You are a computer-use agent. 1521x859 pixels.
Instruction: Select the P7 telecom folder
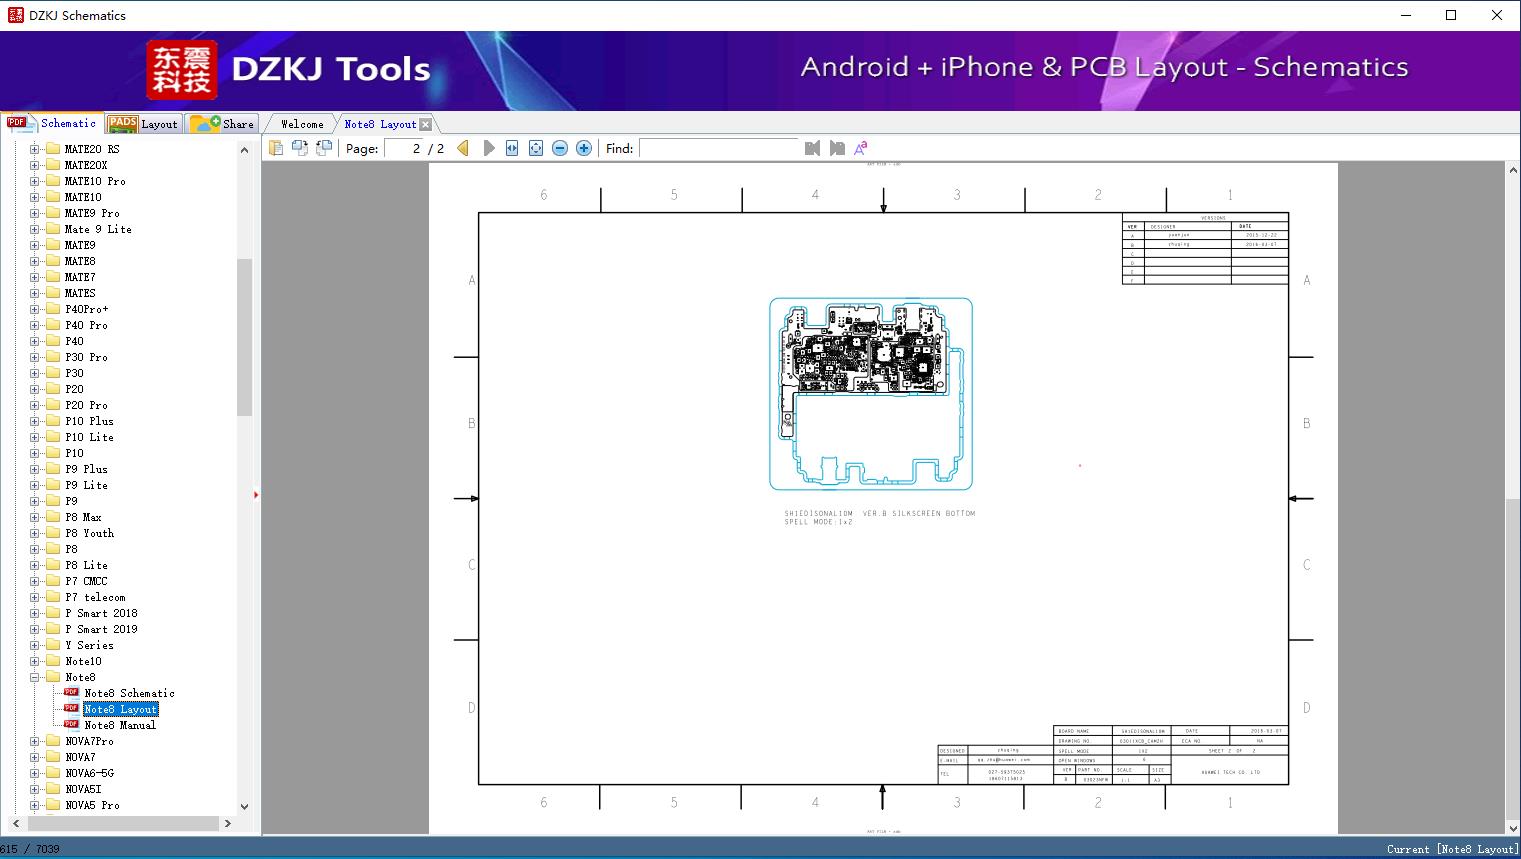95,597
